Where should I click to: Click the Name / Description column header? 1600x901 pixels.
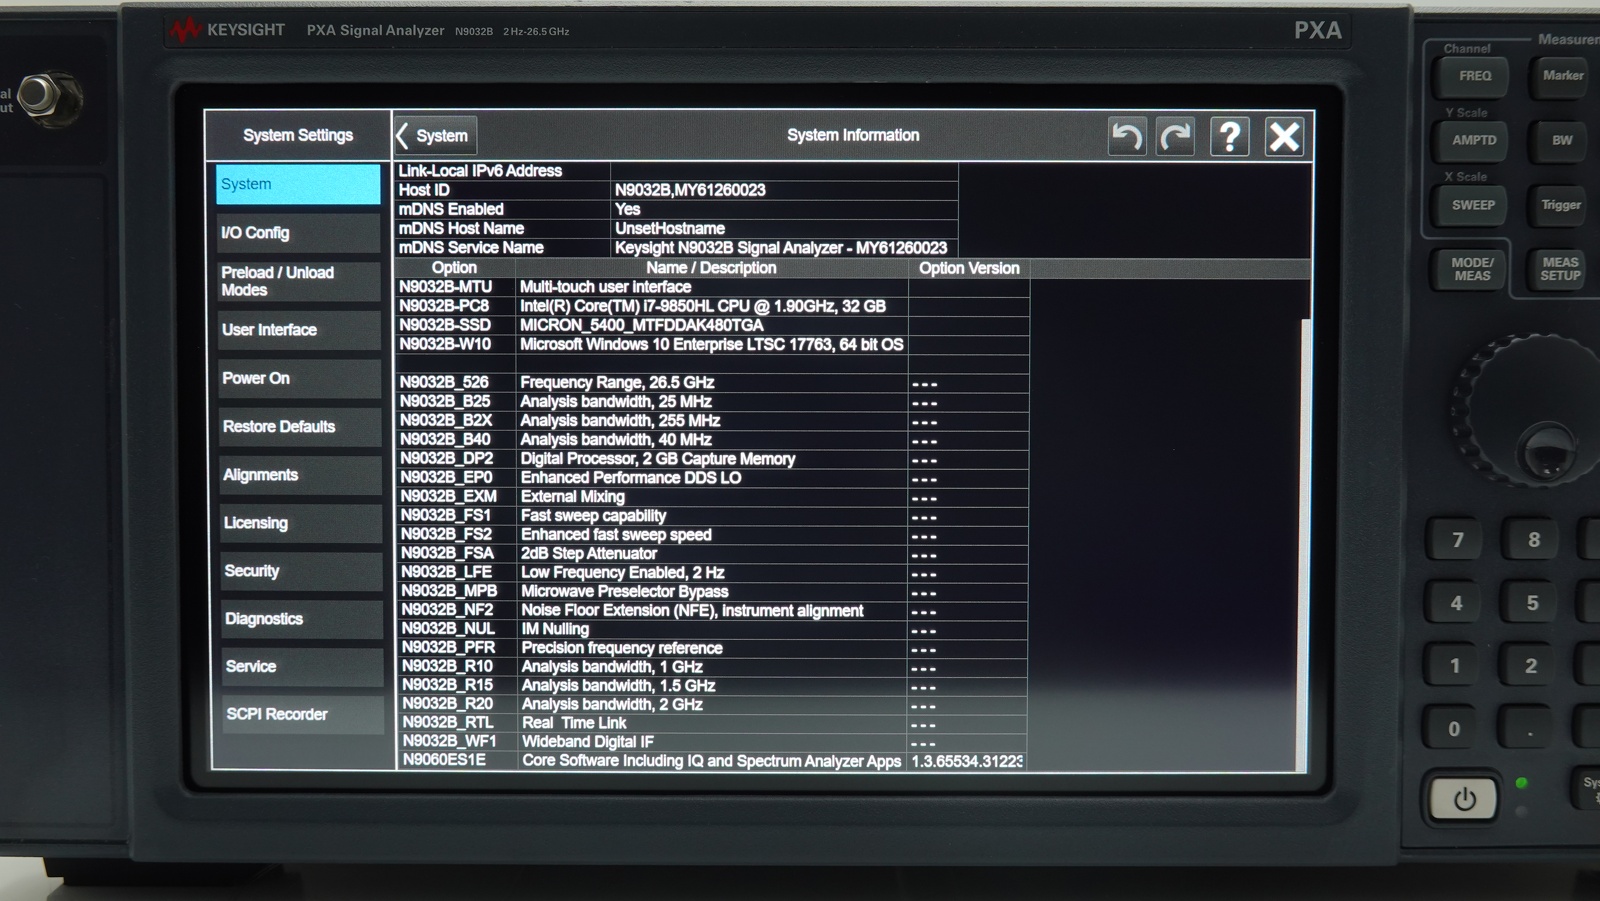pos(711,268)
